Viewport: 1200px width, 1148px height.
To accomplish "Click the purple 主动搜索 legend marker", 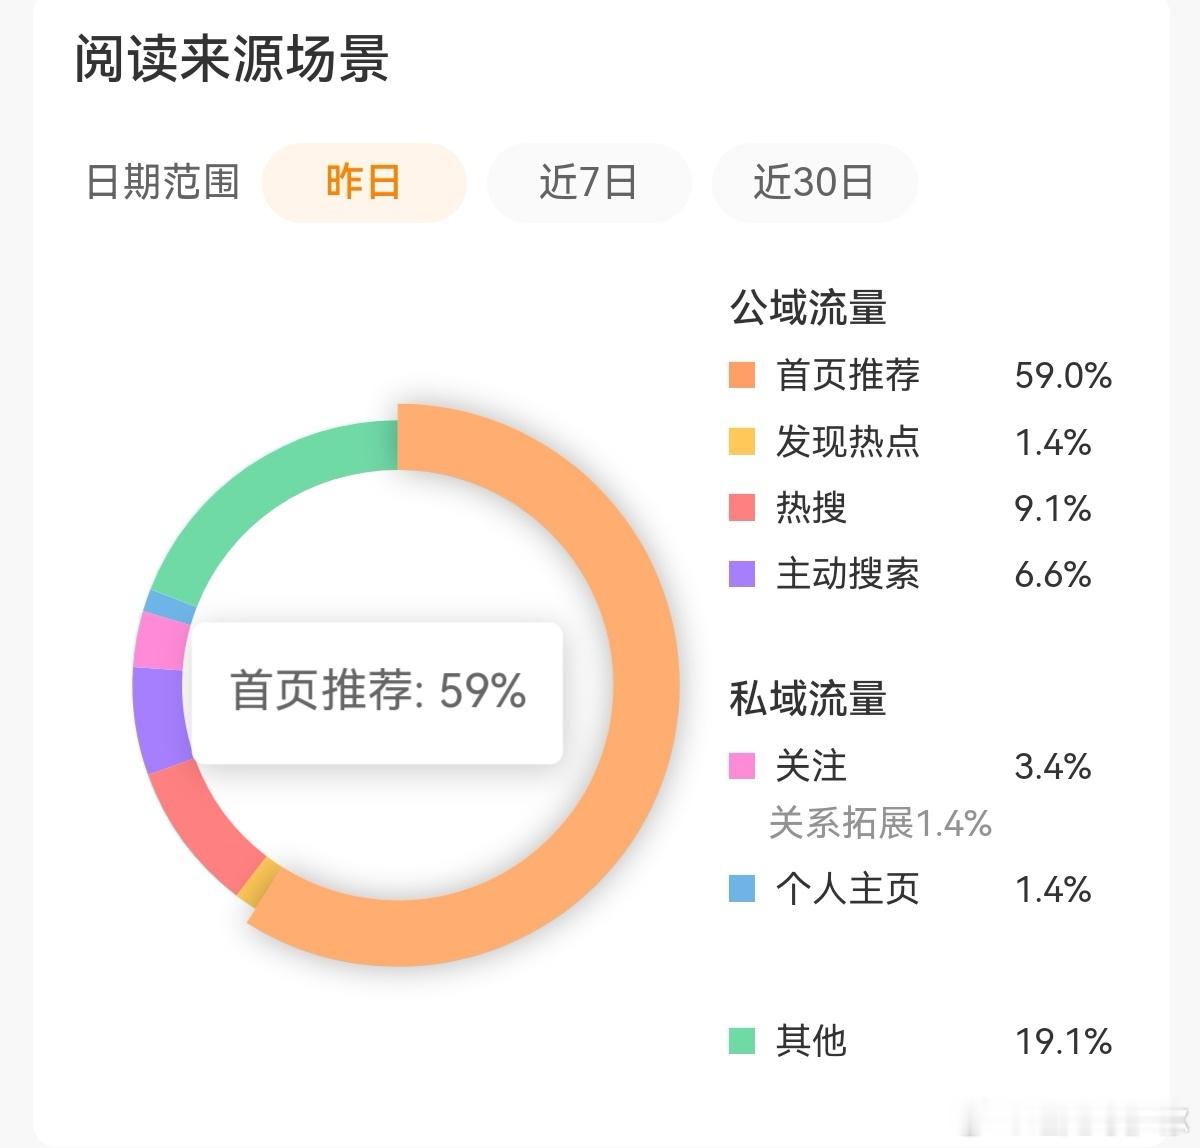I will point(740,575).
